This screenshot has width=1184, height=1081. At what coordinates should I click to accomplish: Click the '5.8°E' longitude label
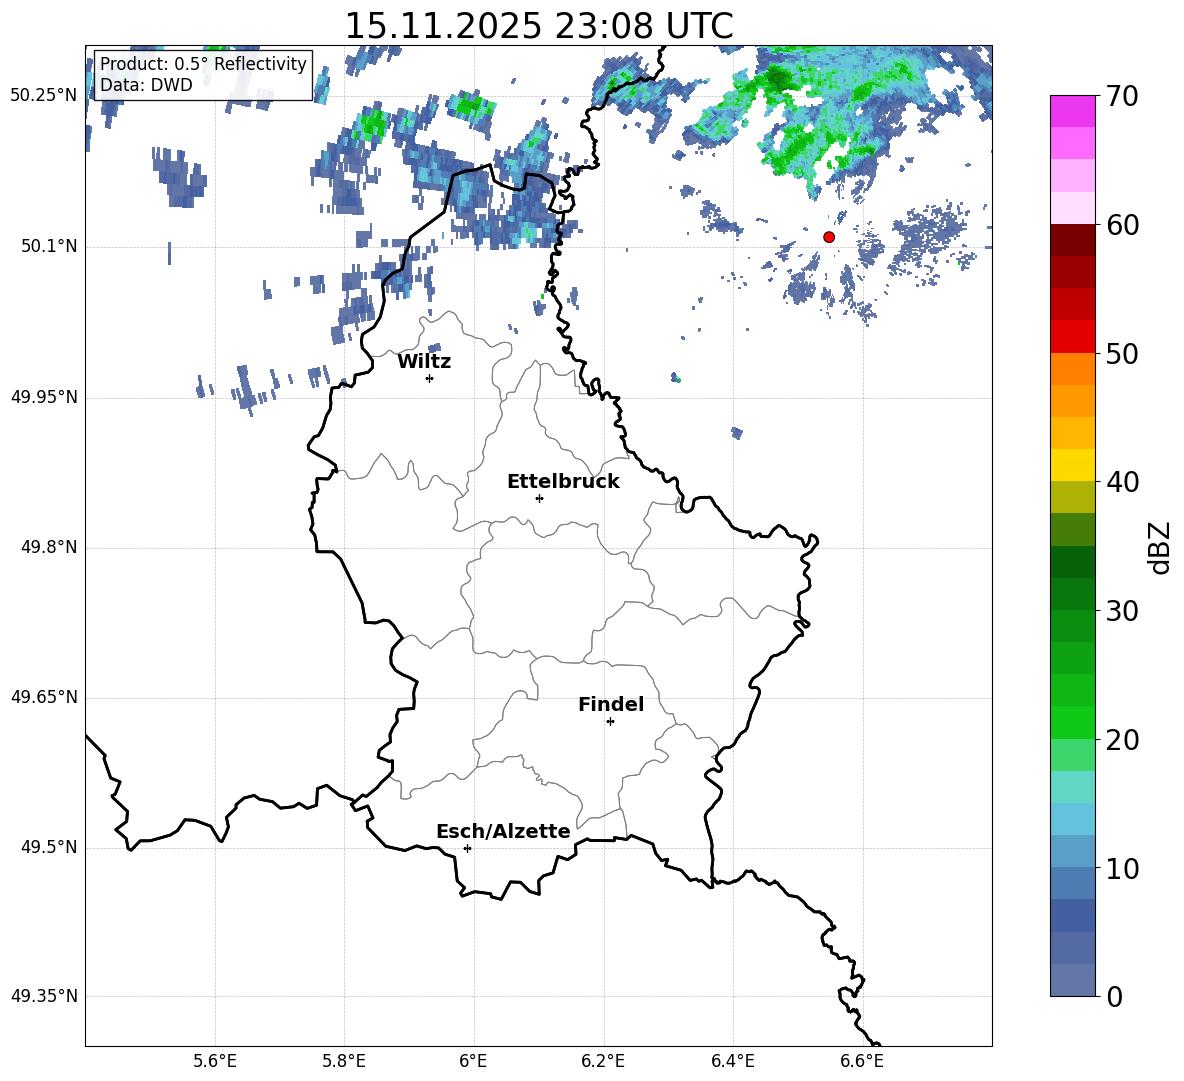[x=344, y=1061]
